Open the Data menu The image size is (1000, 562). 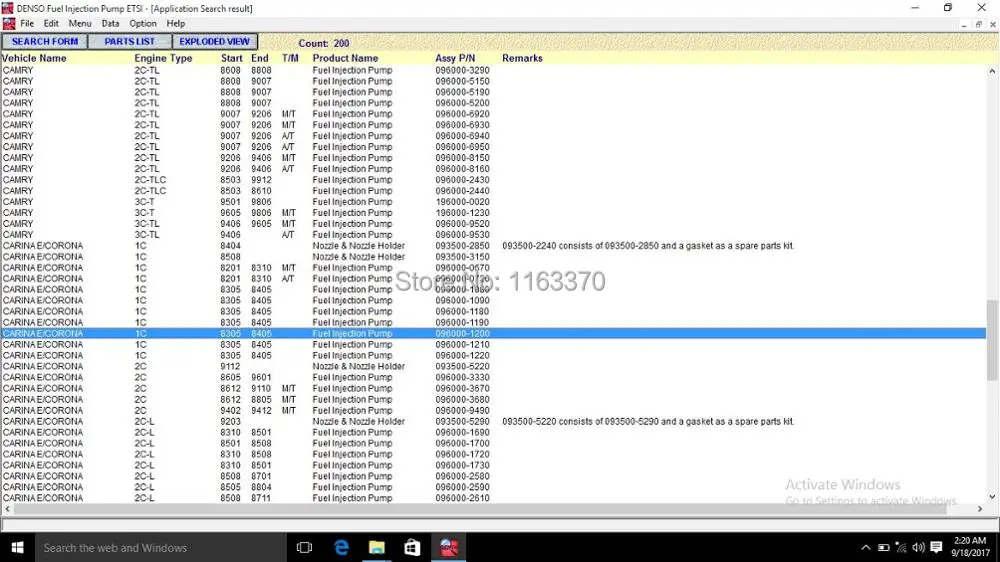pos(110,24)
